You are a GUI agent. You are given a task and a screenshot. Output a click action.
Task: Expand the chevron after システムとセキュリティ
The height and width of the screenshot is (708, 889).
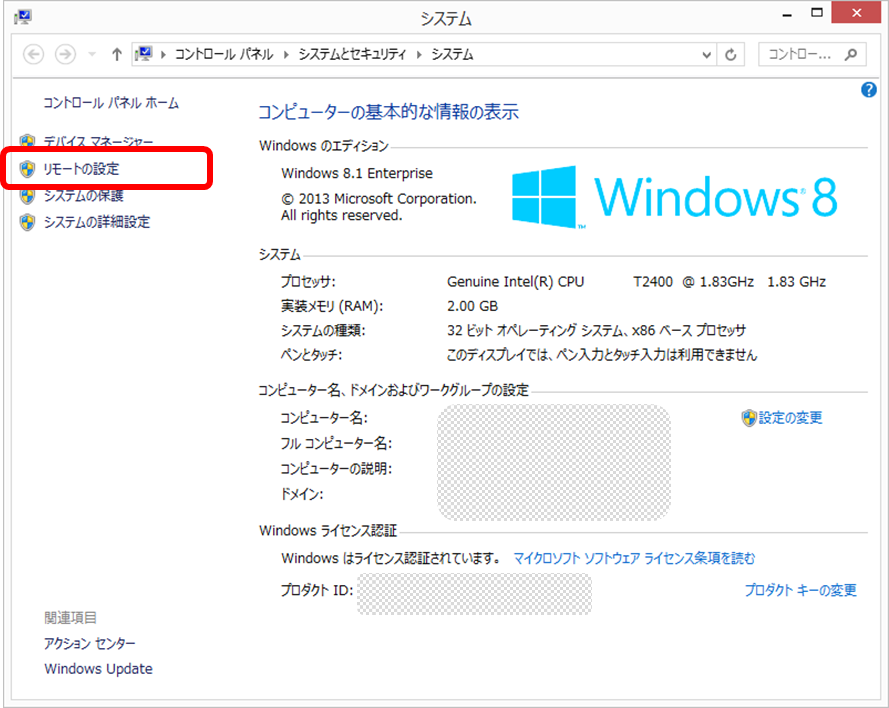point(419,54)
